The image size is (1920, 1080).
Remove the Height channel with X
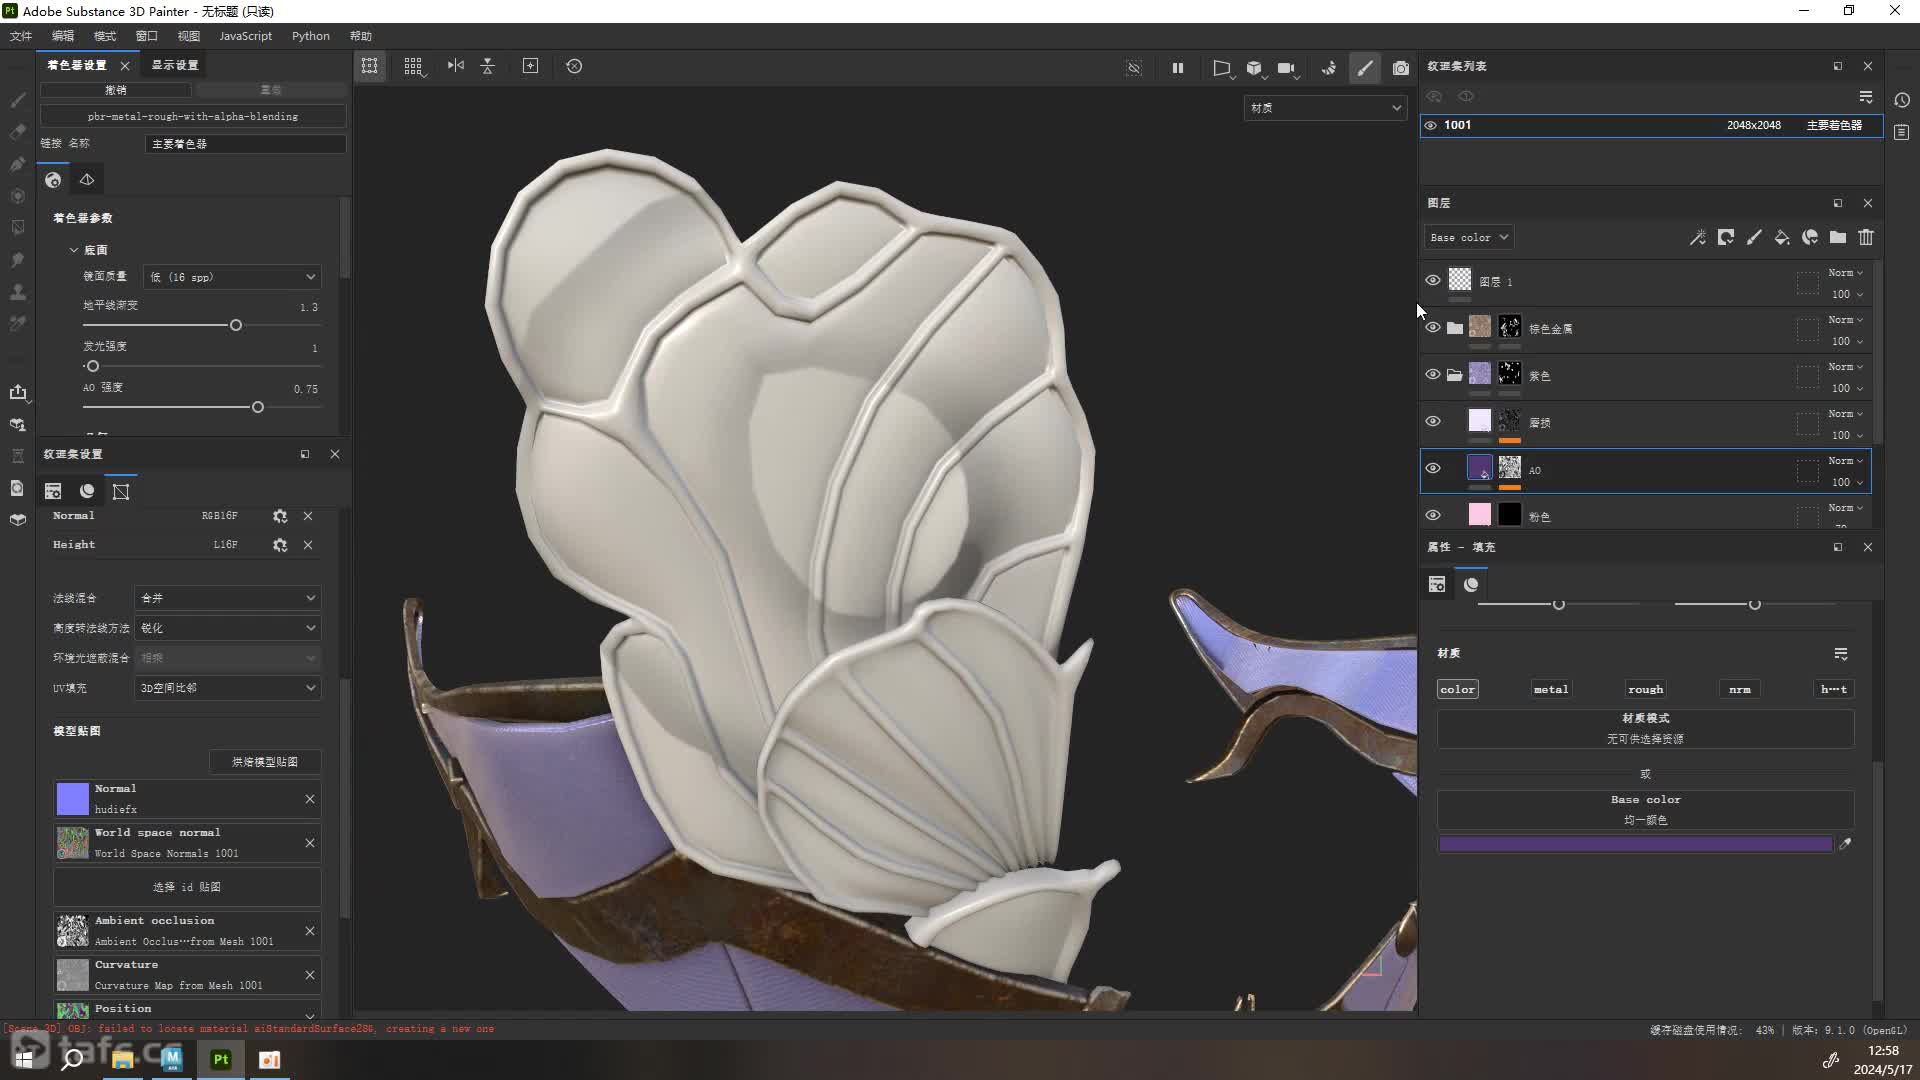(308, 545)
